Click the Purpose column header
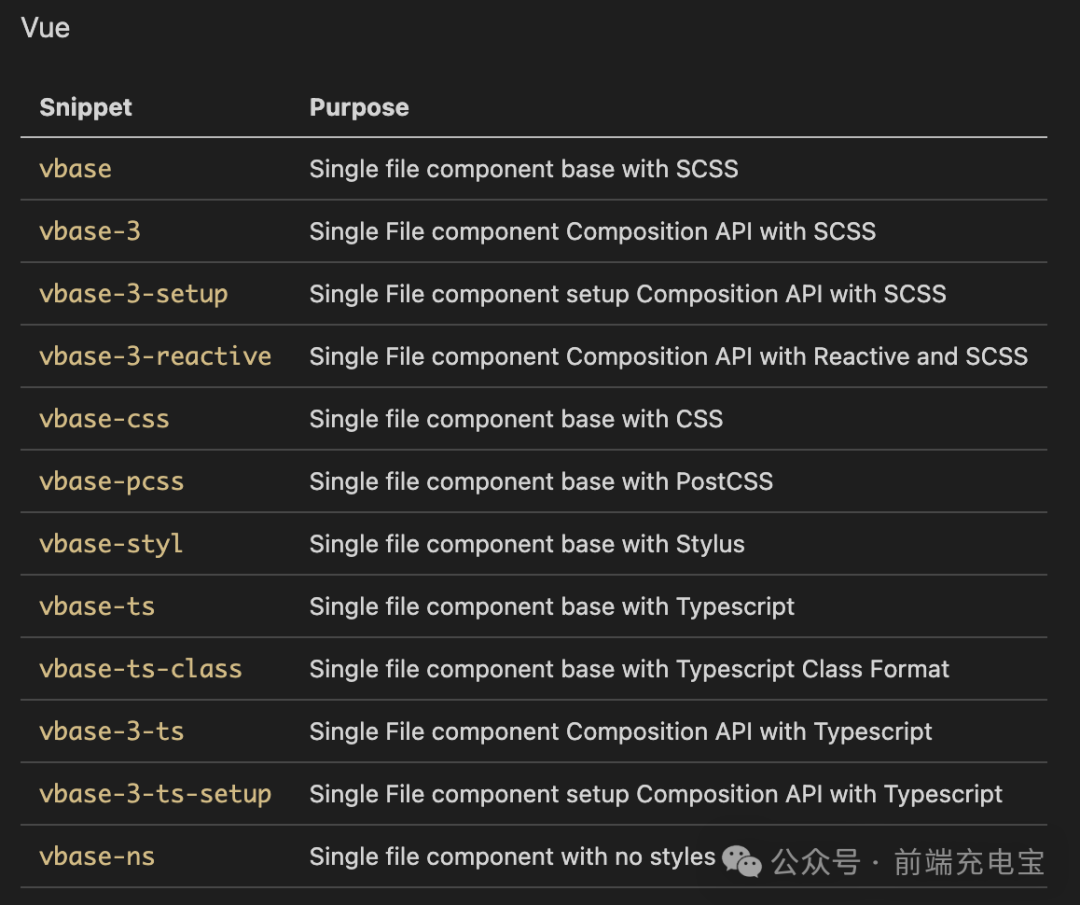 (x=359, y=107)
